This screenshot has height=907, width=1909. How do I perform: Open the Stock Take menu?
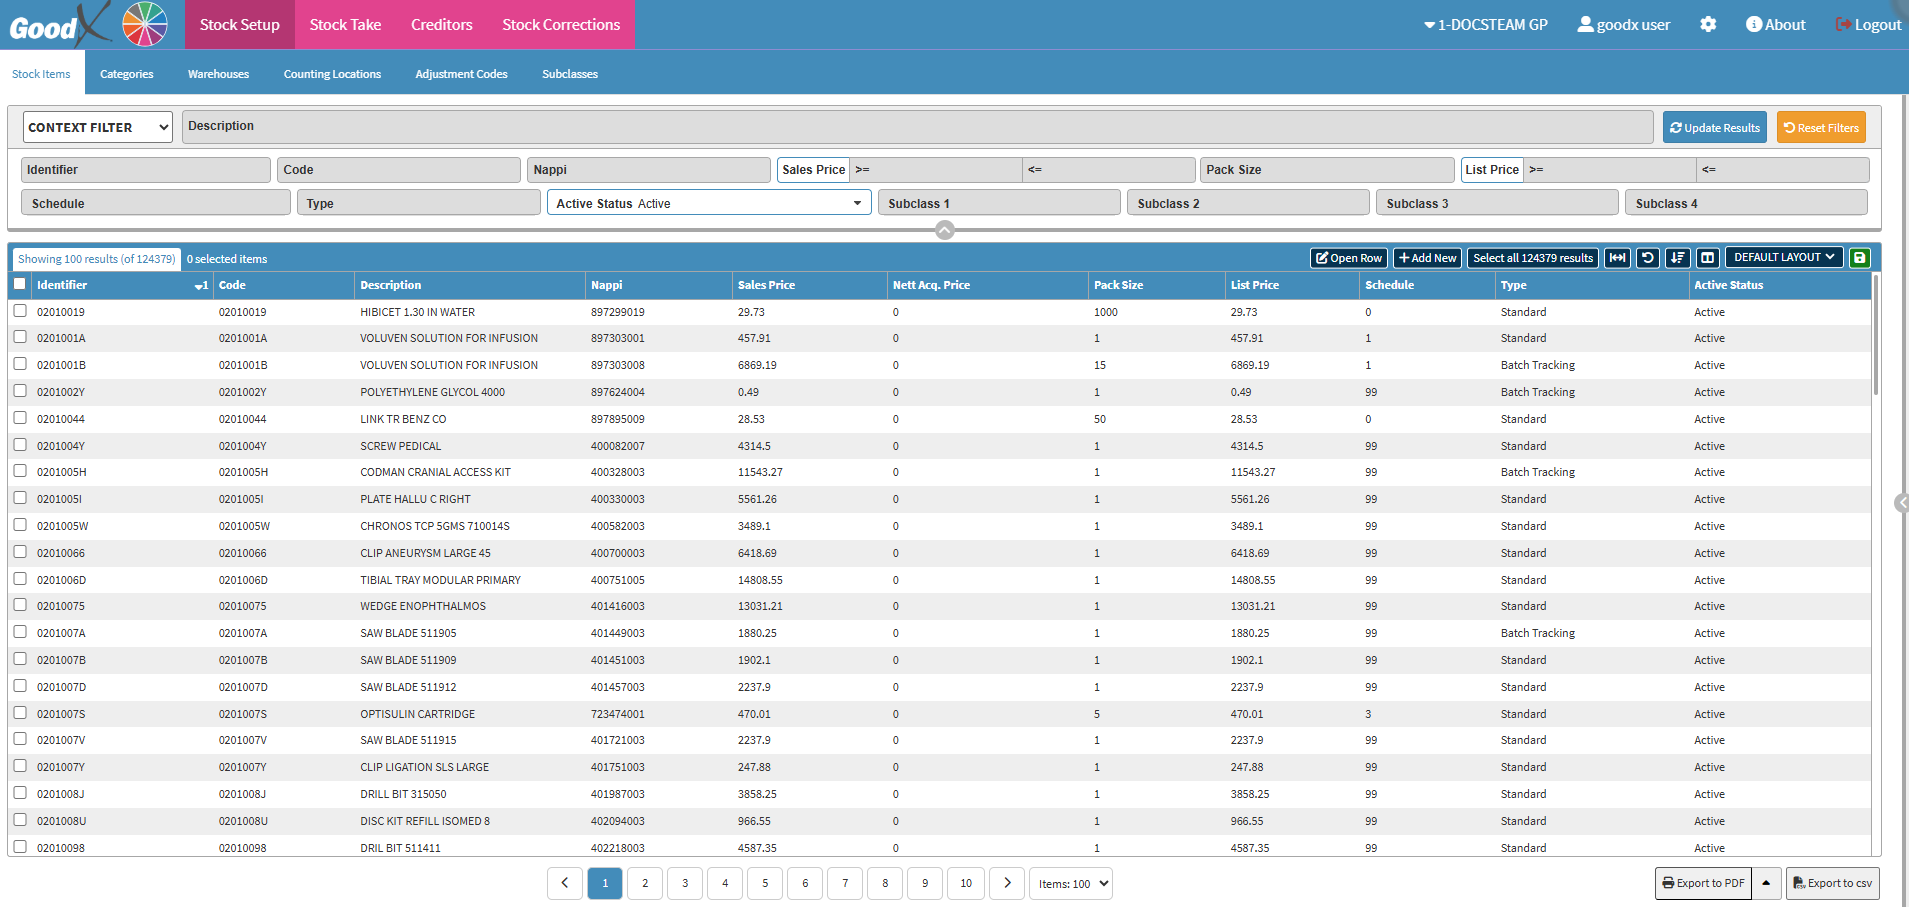[345, 25]
